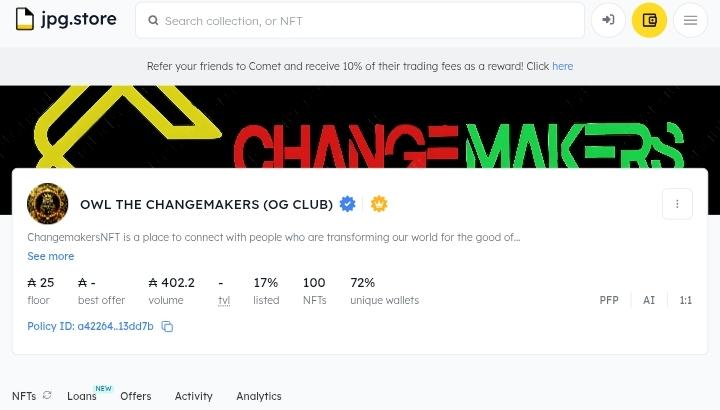Viewport: 720px width, 410px height.
Task: Click the sign-in arrow icon
Action: click(608, 20)
